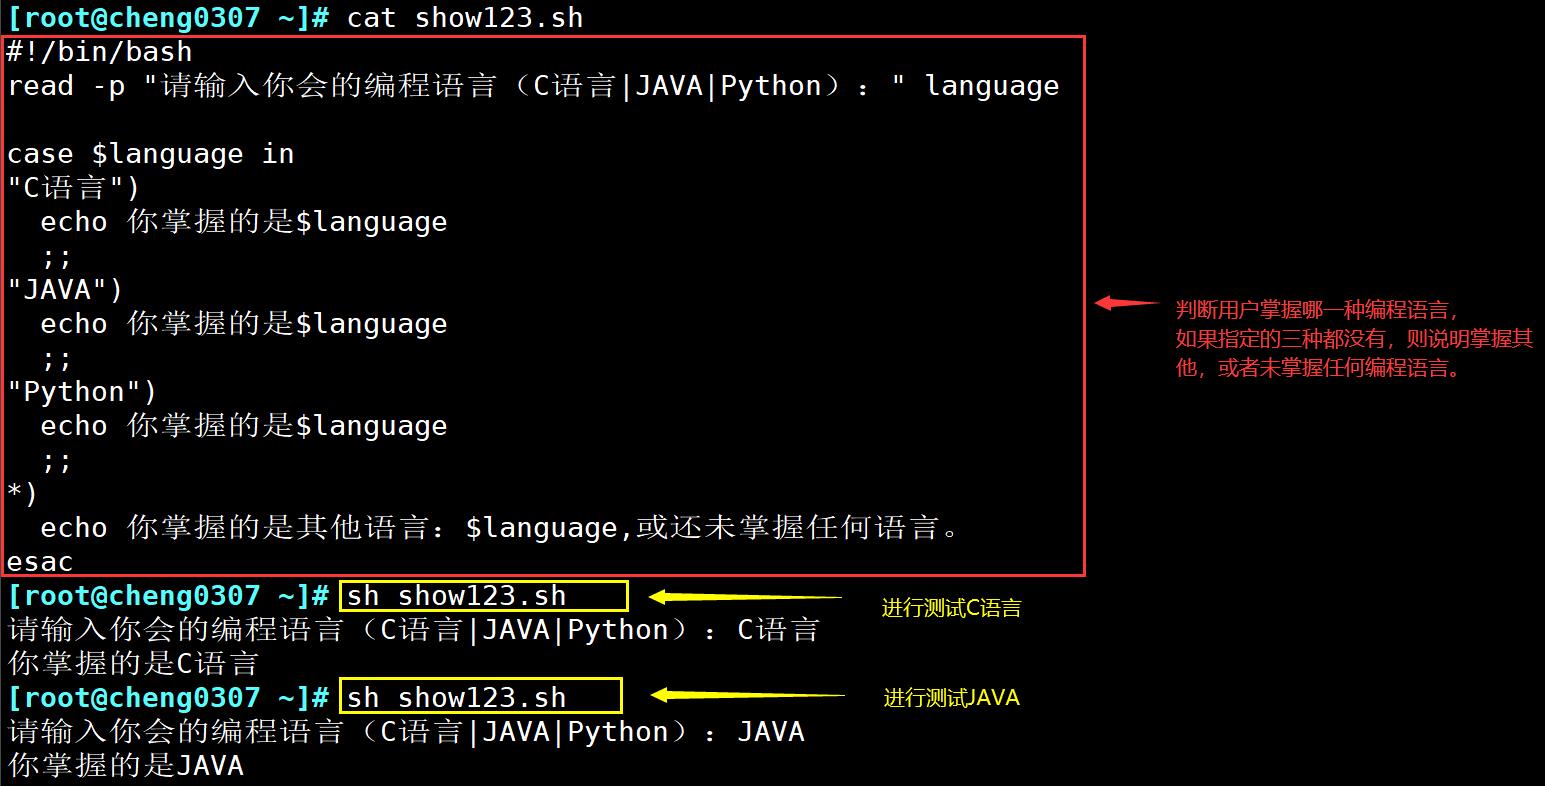
Task: Click the "esac" closing keyword
Action: tap(41, 562)
